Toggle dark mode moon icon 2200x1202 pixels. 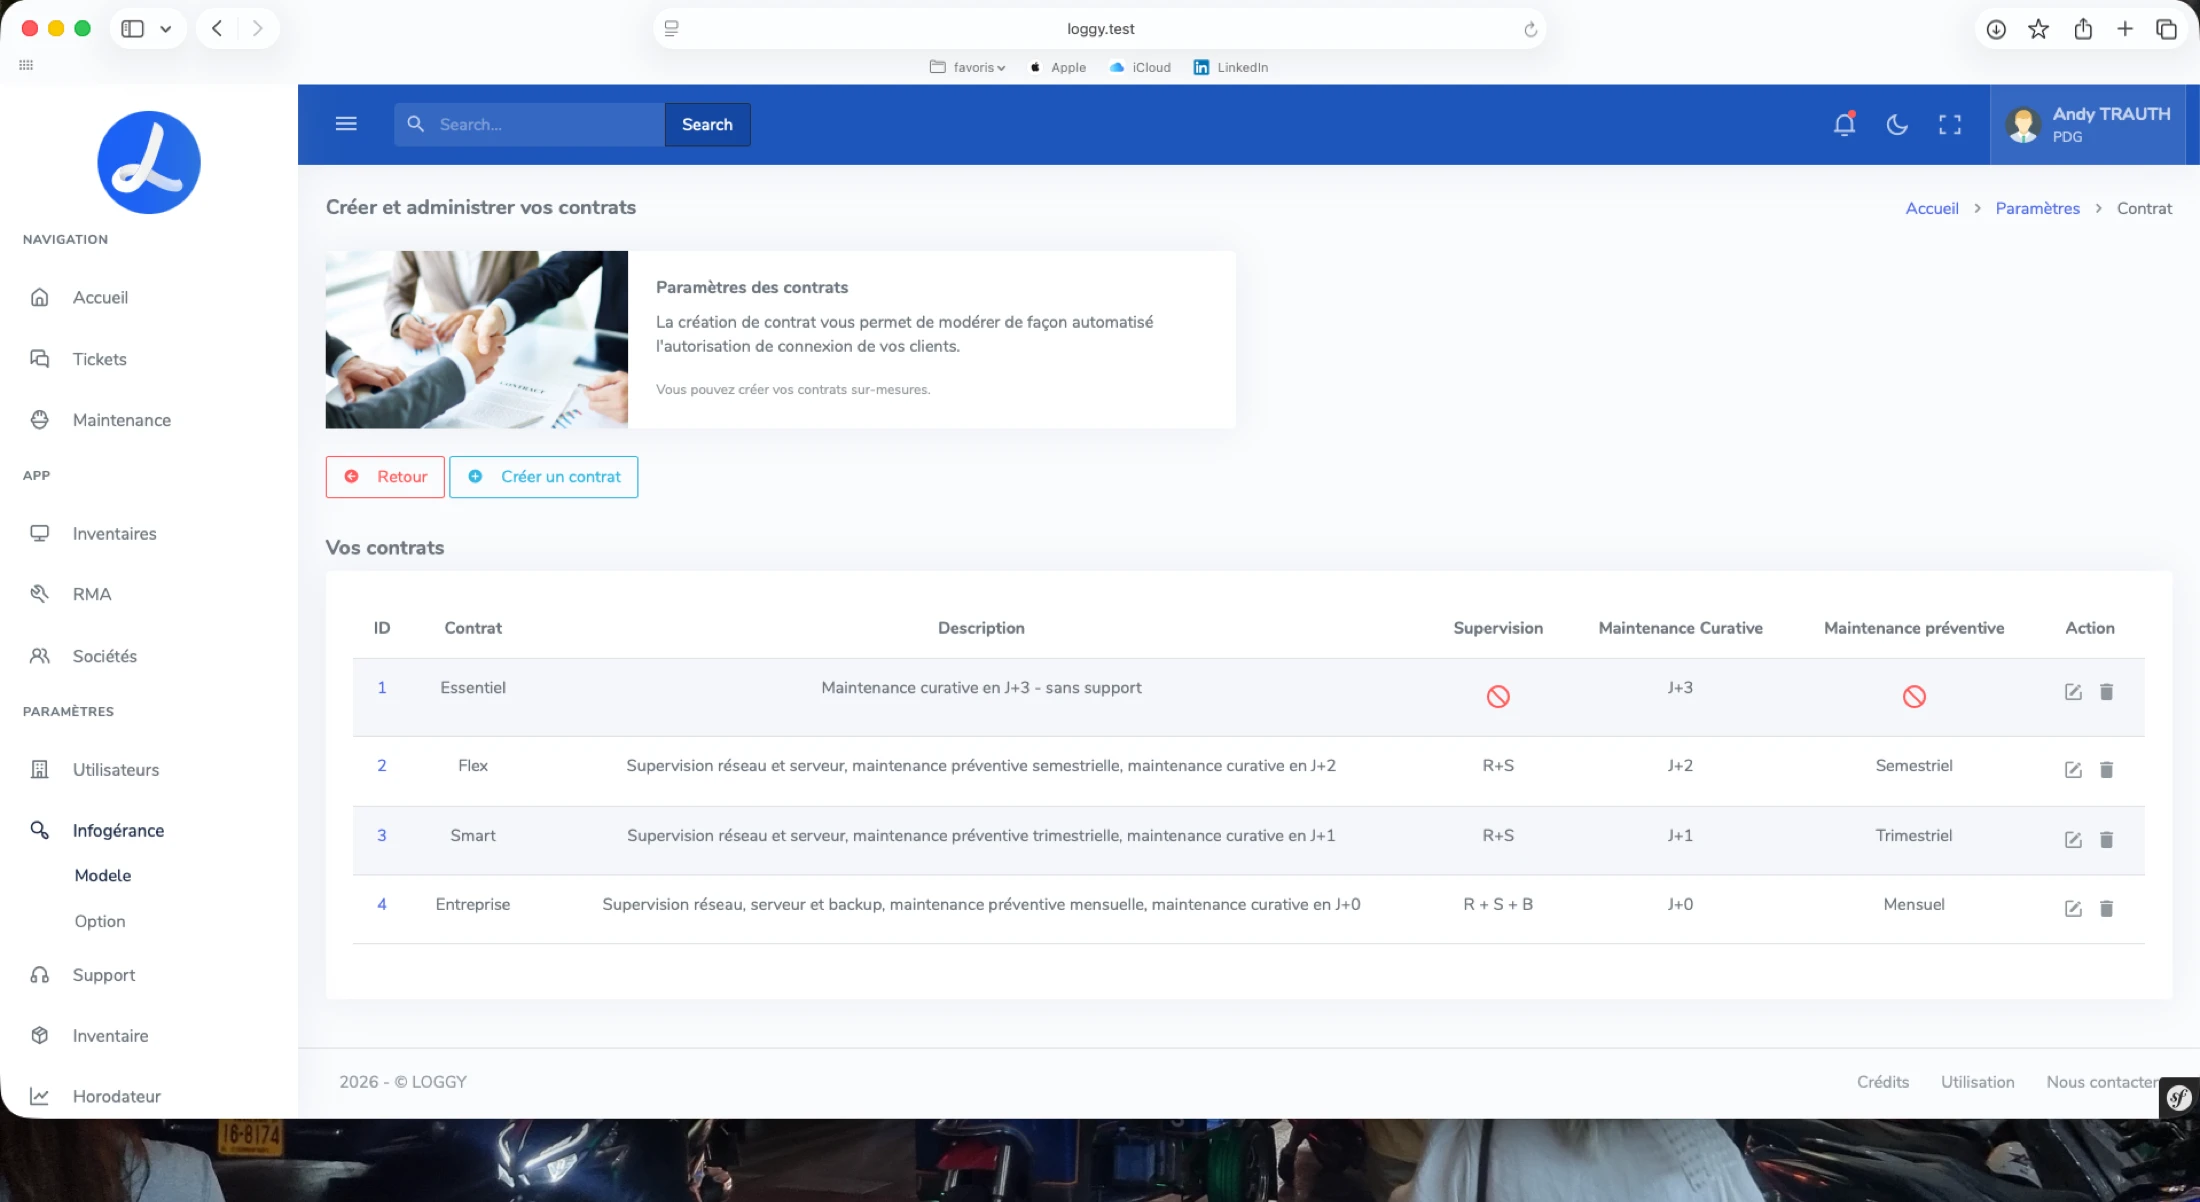[x=1897, y=124]
